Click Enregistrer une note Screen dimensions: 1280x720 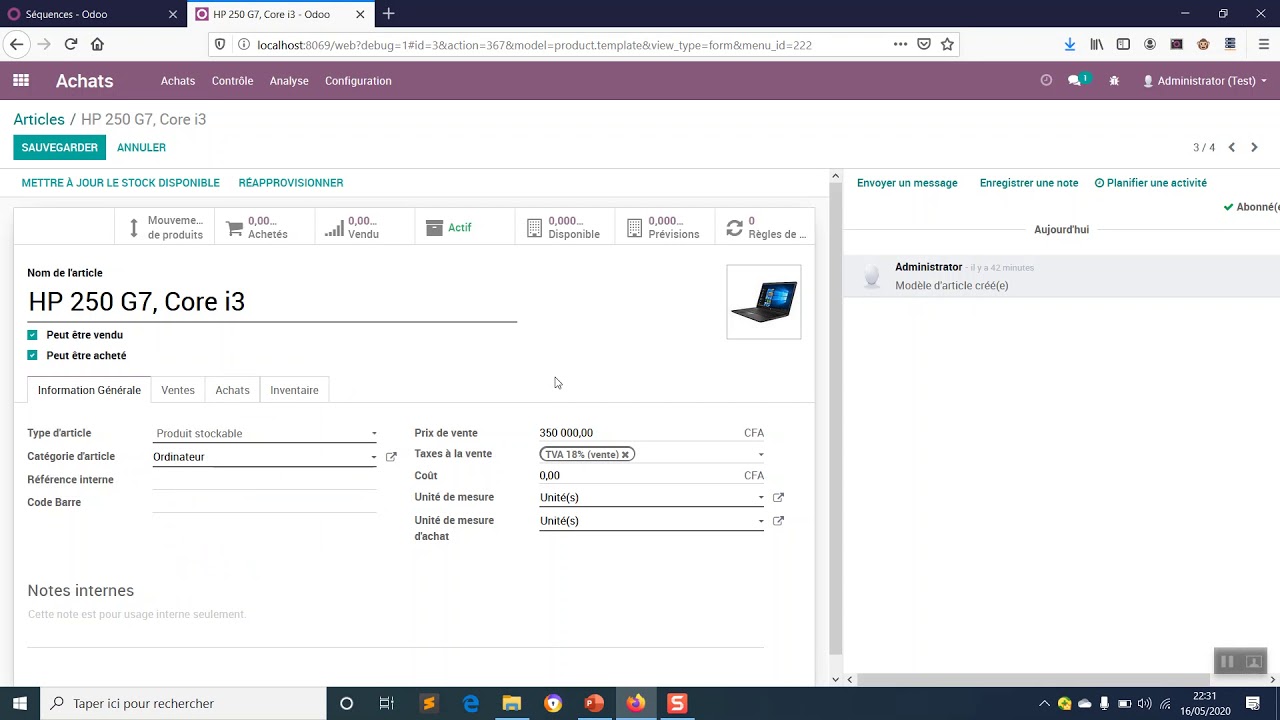click(x=1029, y=183)
